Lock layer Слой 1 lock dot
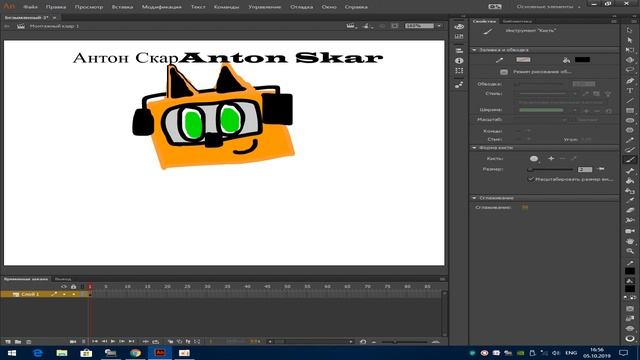640x360 pixels. [73, 294]
